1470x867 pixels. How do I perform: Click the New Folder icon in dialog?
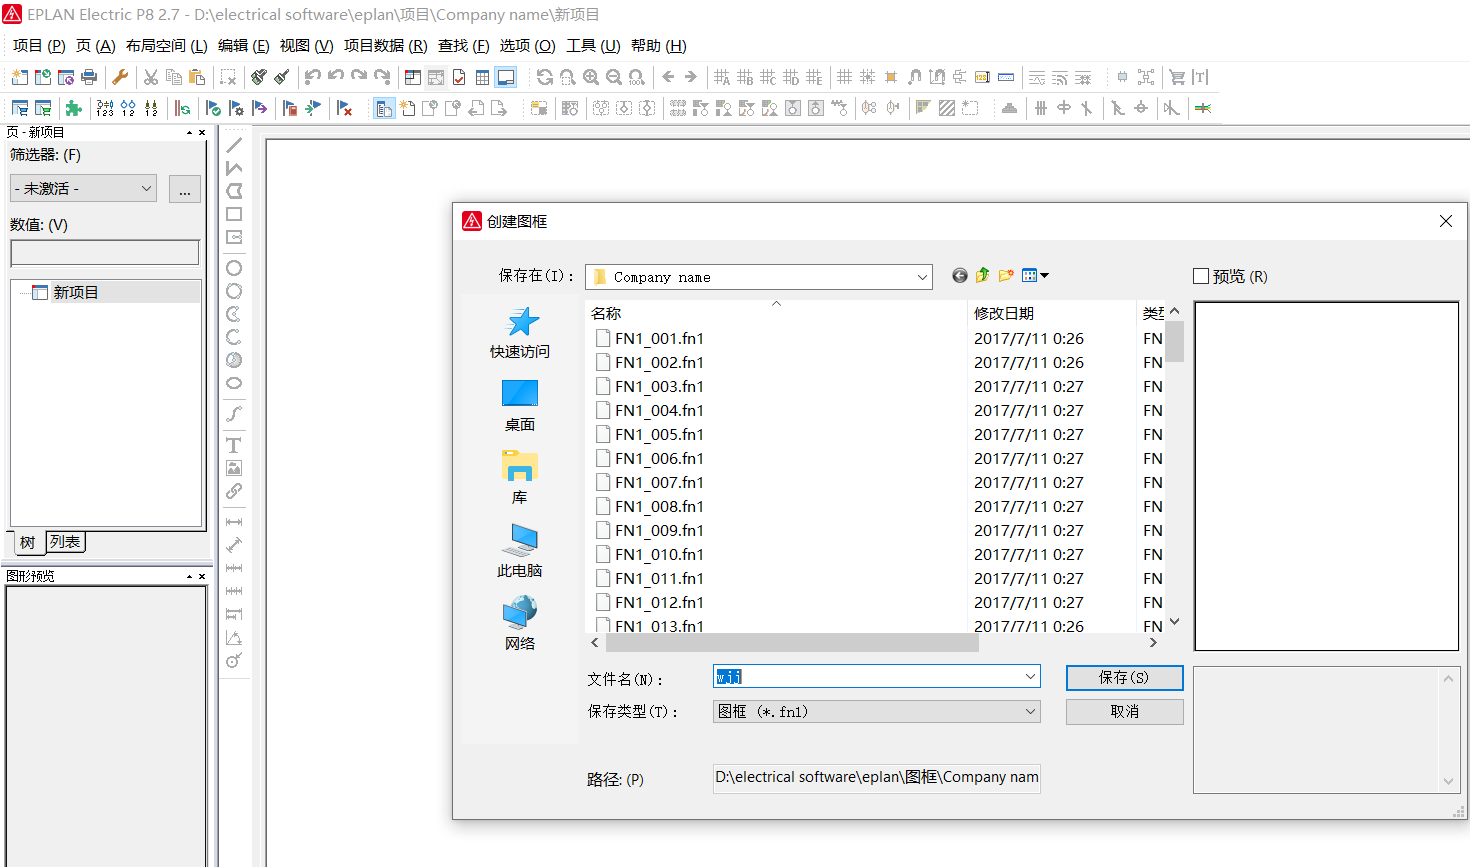tap(1006, 276)
